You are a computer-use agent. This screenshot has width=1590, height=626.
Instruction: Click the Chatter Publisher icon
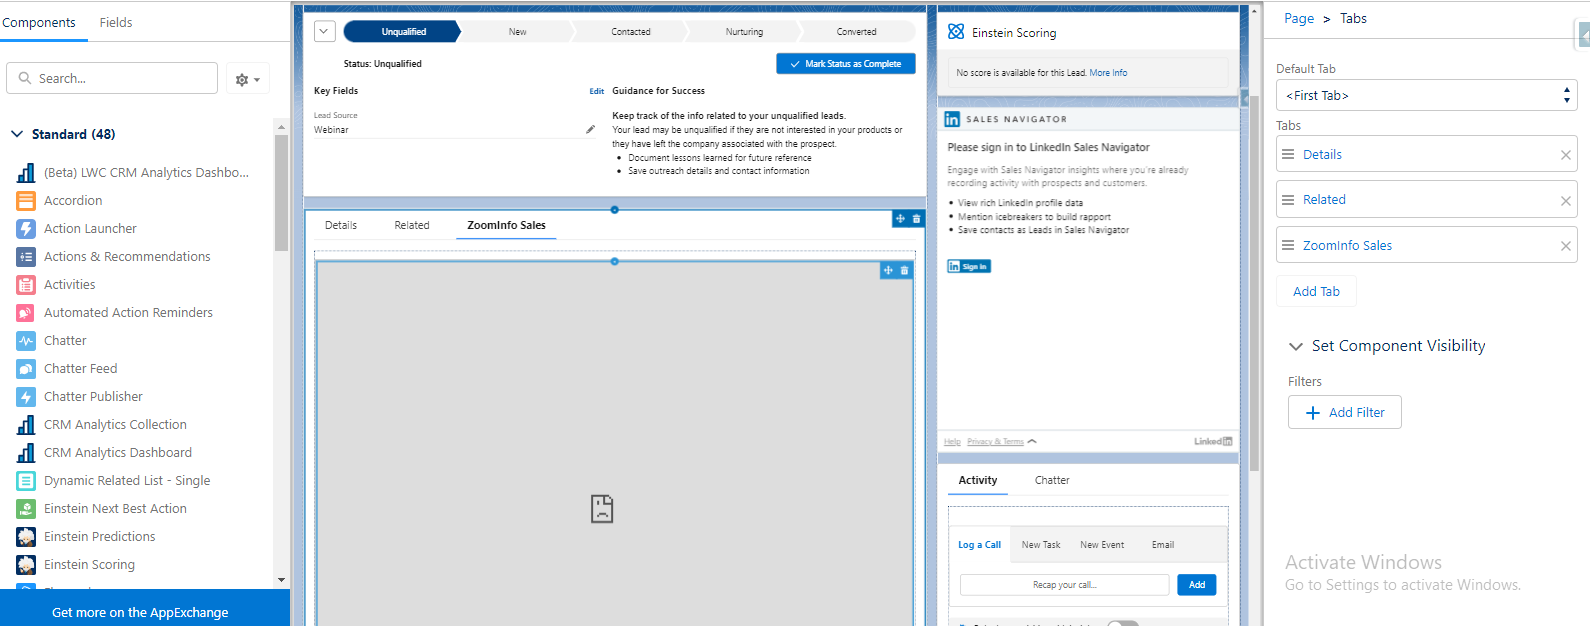point(26,397)
